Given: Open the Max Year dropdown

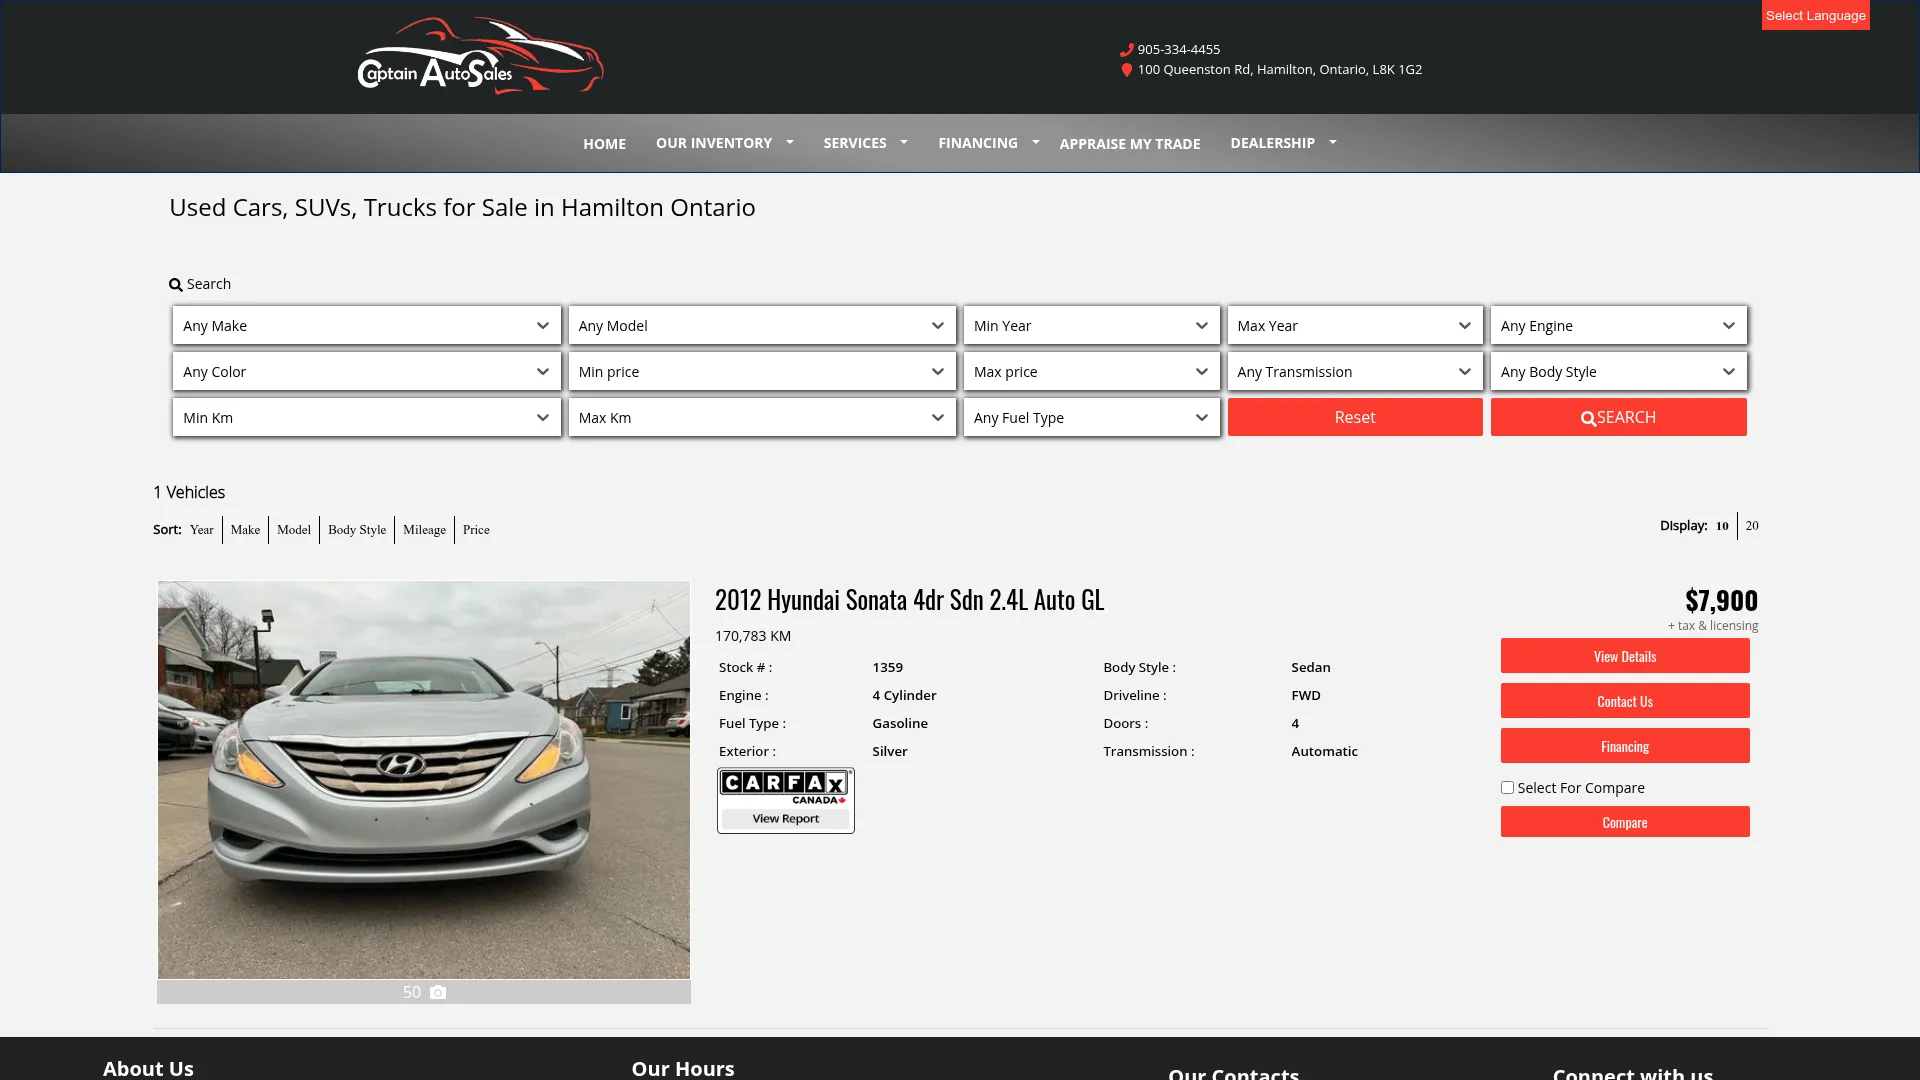Looking at the screenshot, I should 1355,325.
